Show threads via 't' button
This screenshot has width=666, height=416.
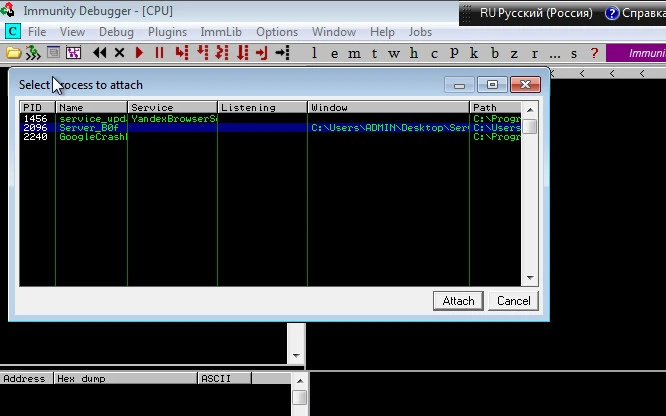tap(374, 54)
